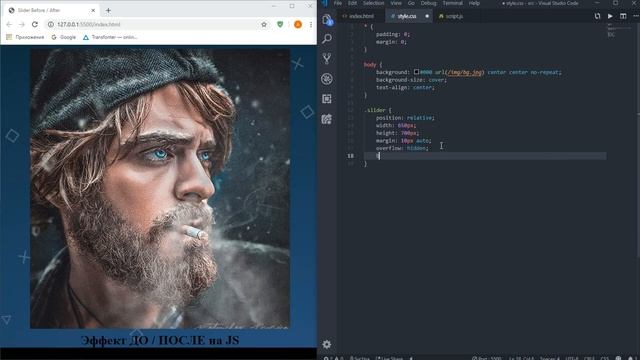Click the portrait image in the browser
The image size is (640, 360).
pos(160,189)
